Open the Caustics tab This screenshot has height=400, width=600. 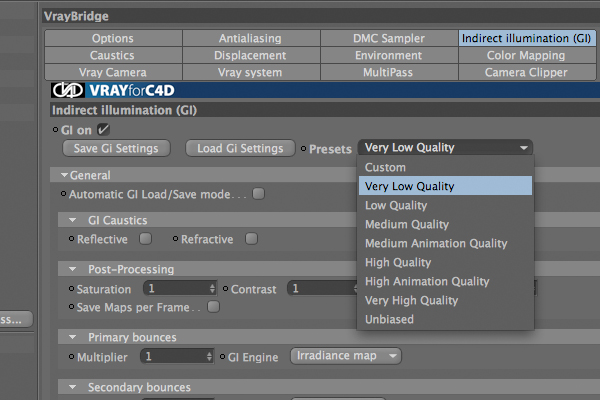coord(113,55)
